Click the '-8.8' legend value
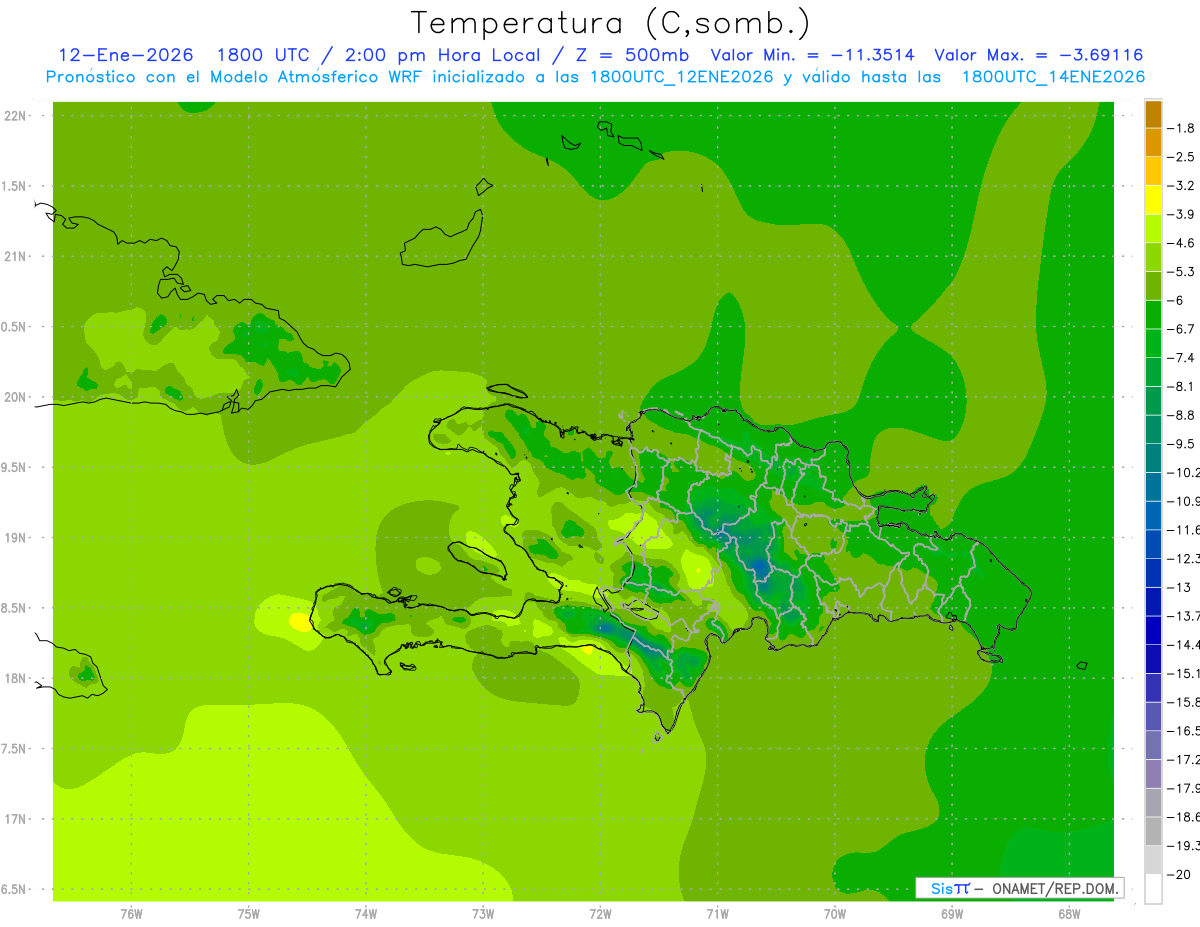1200x927 pixels. point(1181,415)
